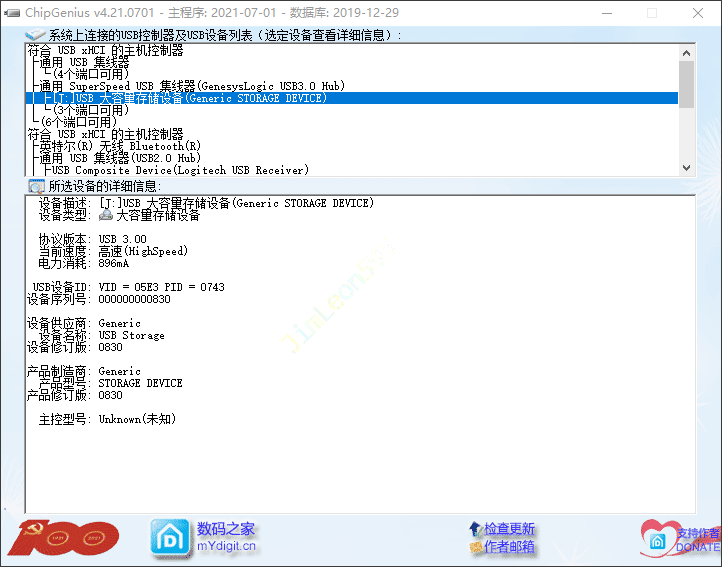
Task: Select Logitech USB Receiver composite device
Action: point(178,170)
